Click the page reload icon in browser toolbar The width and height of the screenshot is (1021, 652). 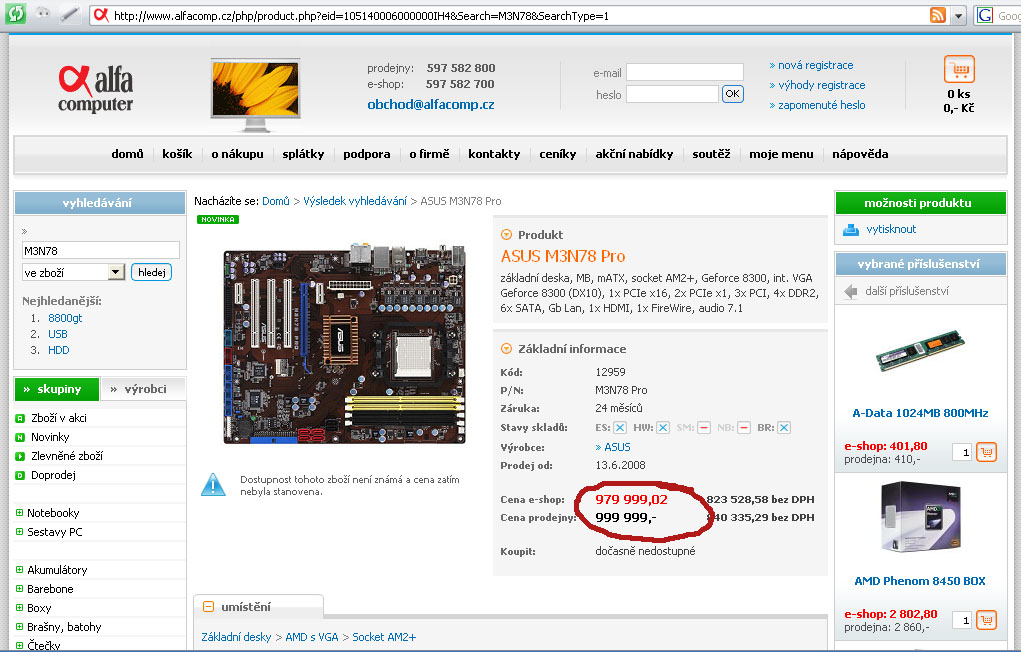[x=16, y=14]
